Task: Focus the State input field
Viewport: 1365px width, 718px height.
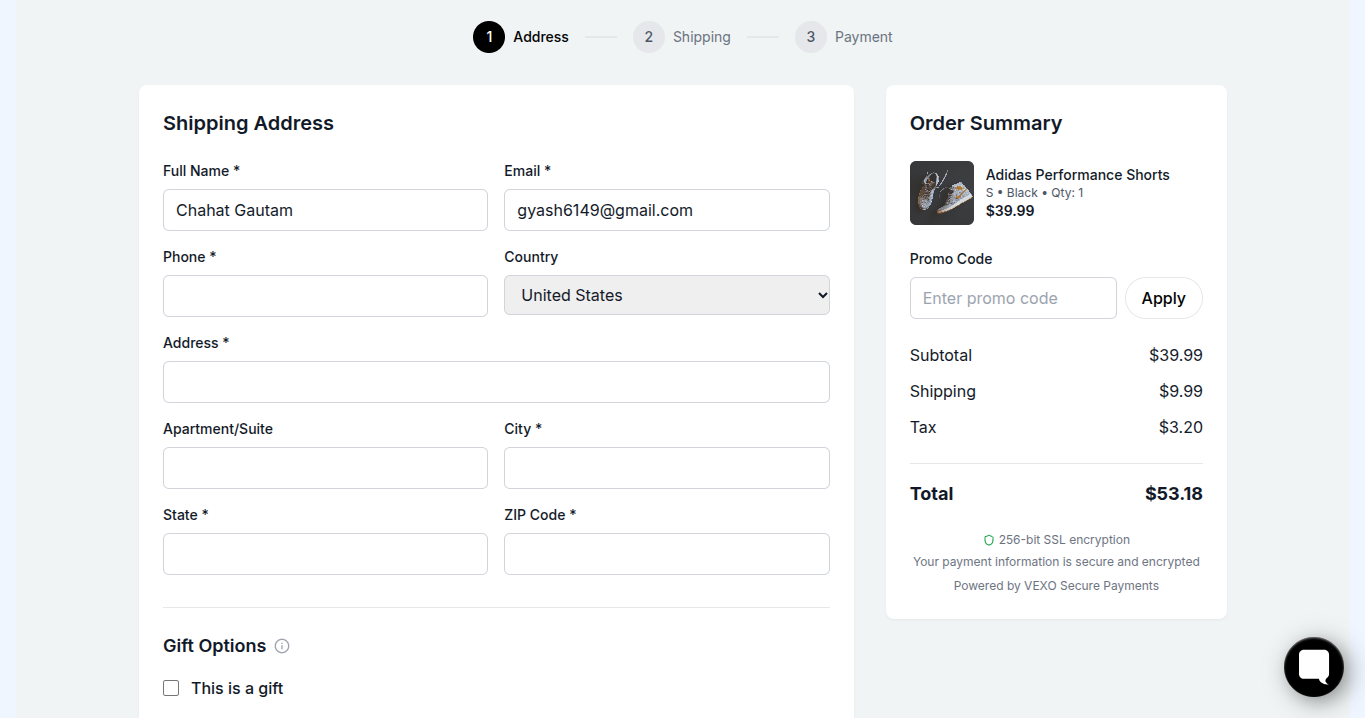Action: pos(325,554)
